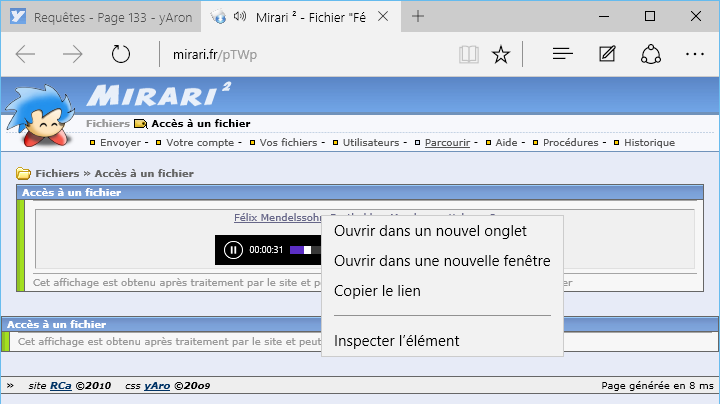The width and height of the screenshot is (720, 404).
Task: Click the browser Back arrow button
Action: click(x=26, y=55)
